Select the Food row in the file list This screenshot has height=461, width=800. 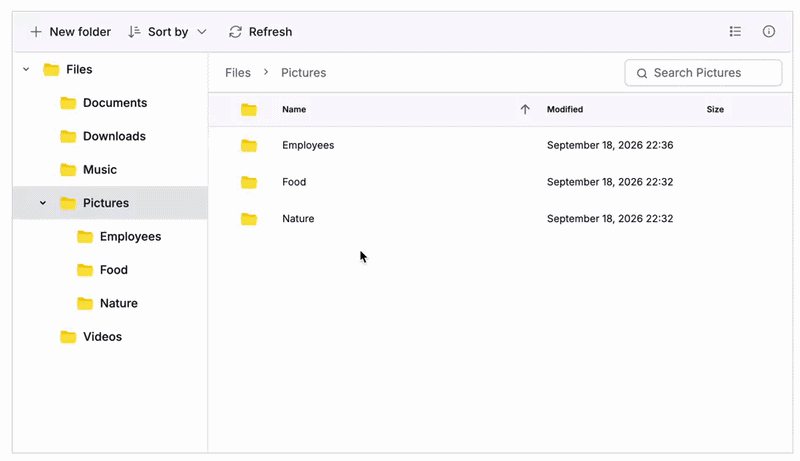[x=500, y=182]
